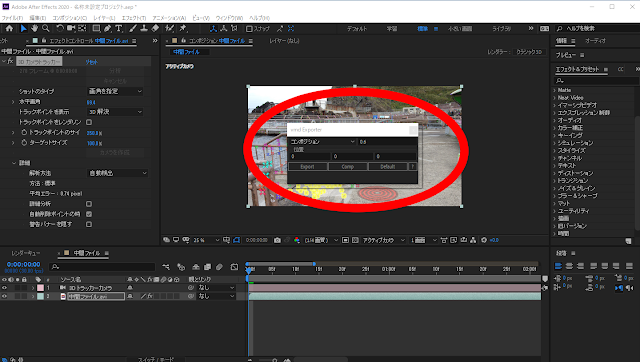Screen dimensions: 640x362
Task: Toggle the frame blending icon in timeline
Action: click(x=207, y=267)
